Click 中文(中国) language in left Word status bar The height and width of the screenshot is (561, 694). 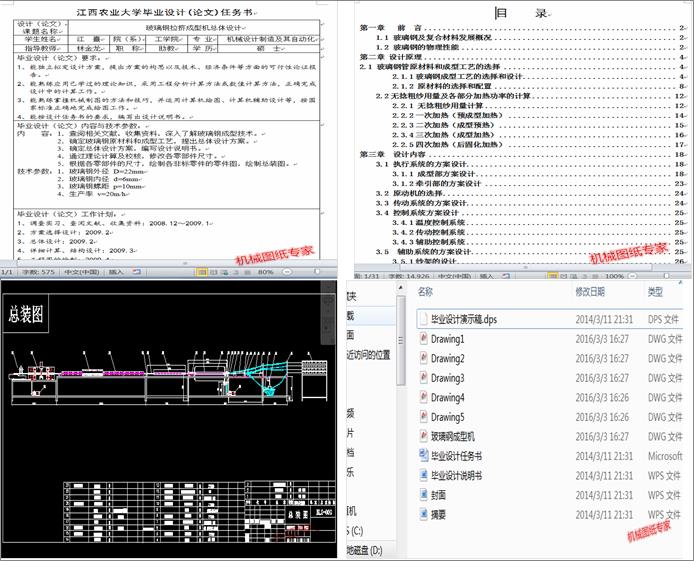click(x=82, y=272)
